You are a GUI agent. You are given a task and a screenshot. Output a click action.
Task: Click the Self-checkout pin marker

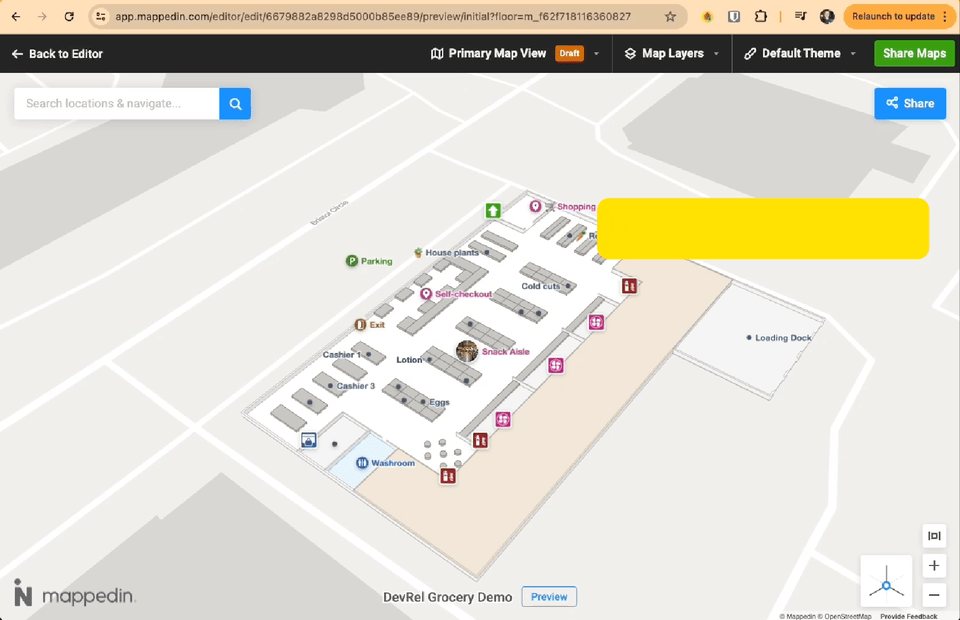[426, 294]
